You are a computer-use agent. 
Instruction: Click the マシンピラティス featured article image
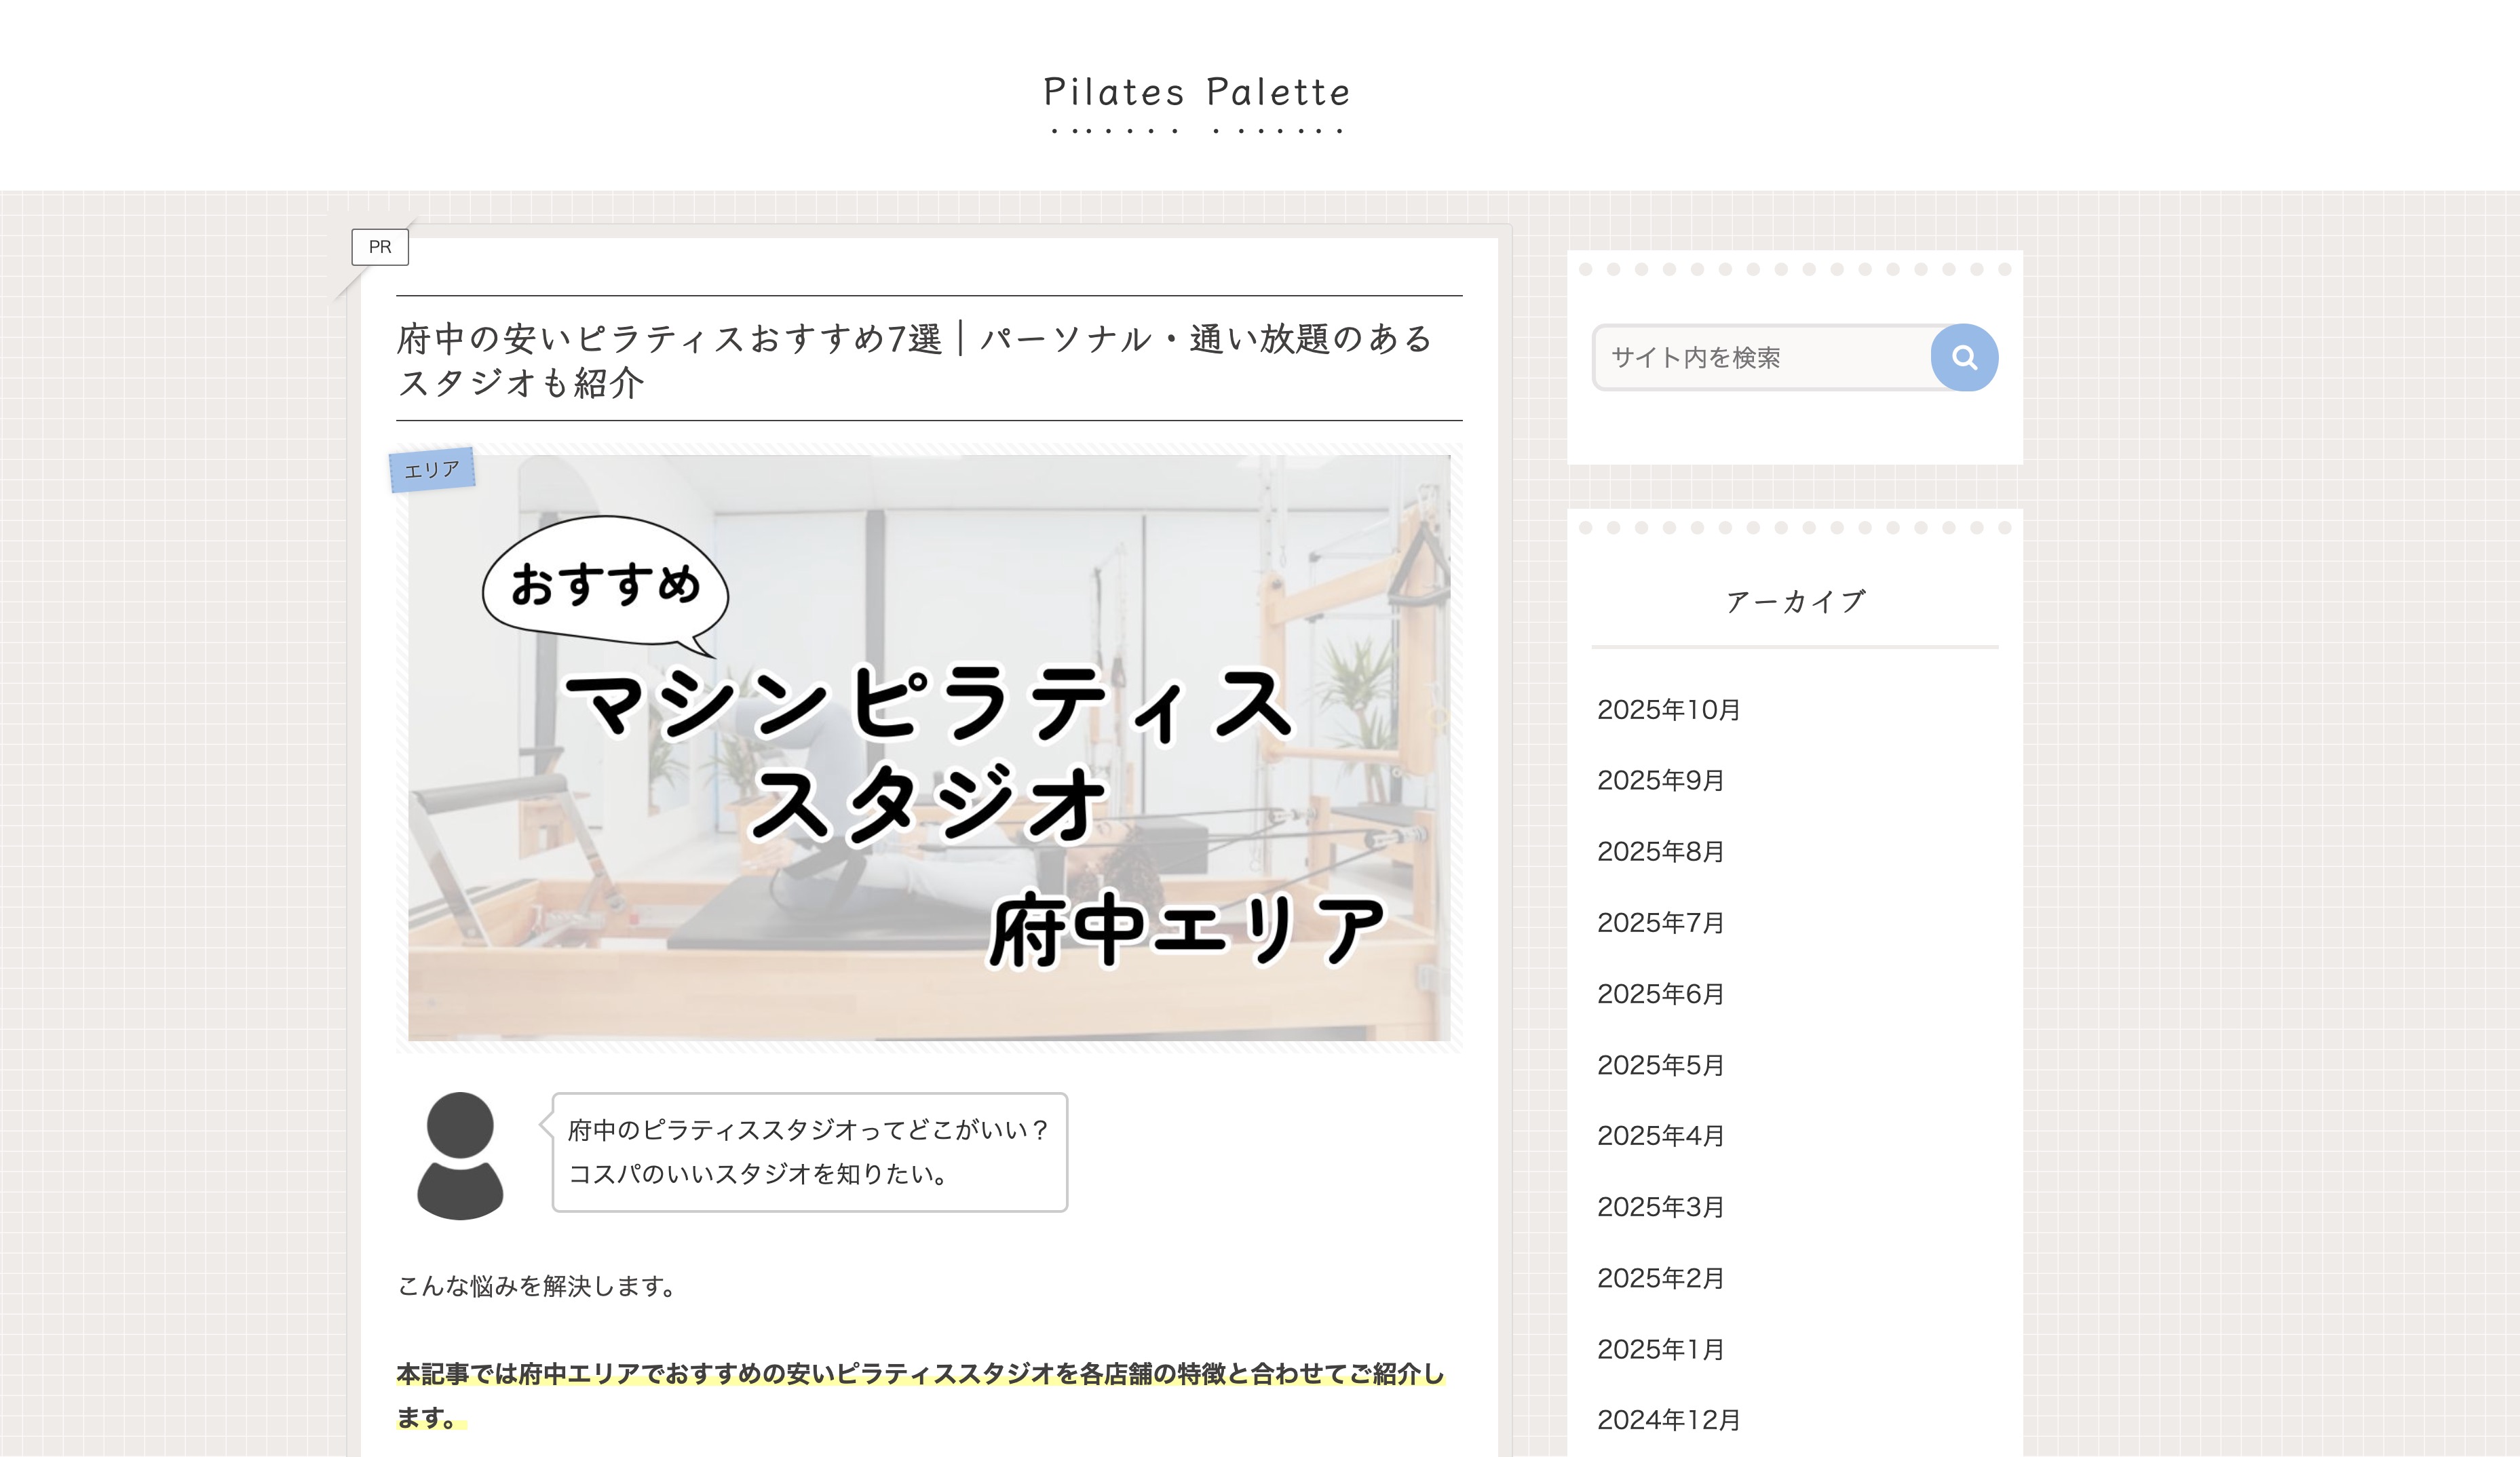928,748
